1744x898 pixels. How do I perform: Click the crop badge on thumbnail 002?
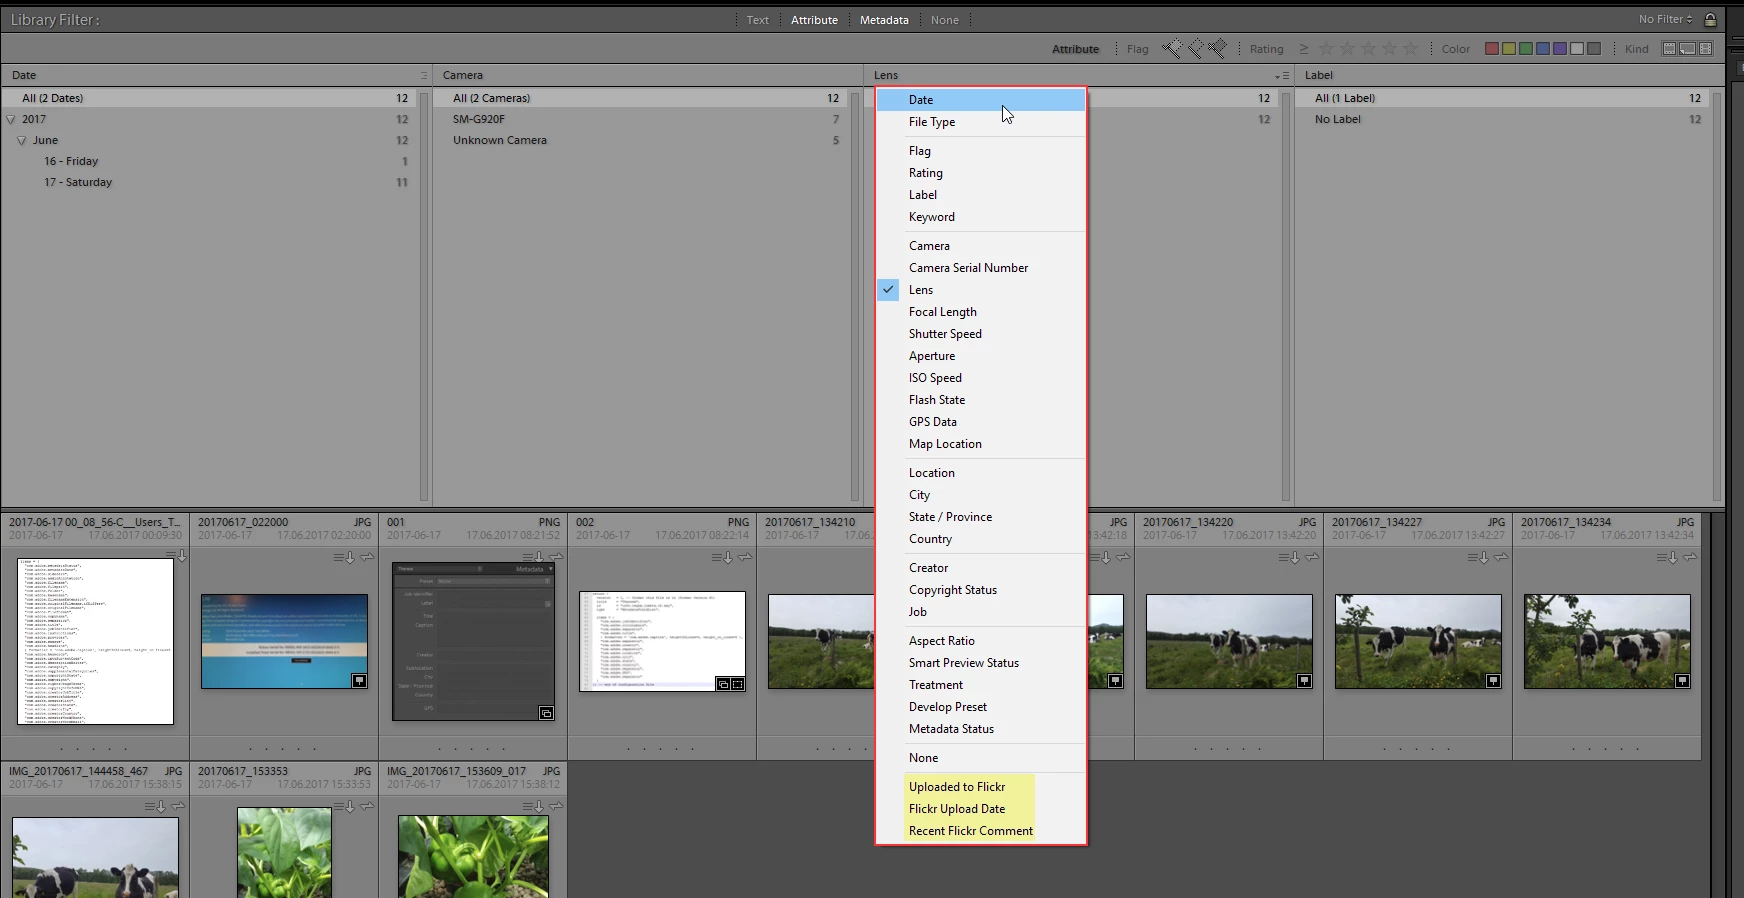coord(737,684)
